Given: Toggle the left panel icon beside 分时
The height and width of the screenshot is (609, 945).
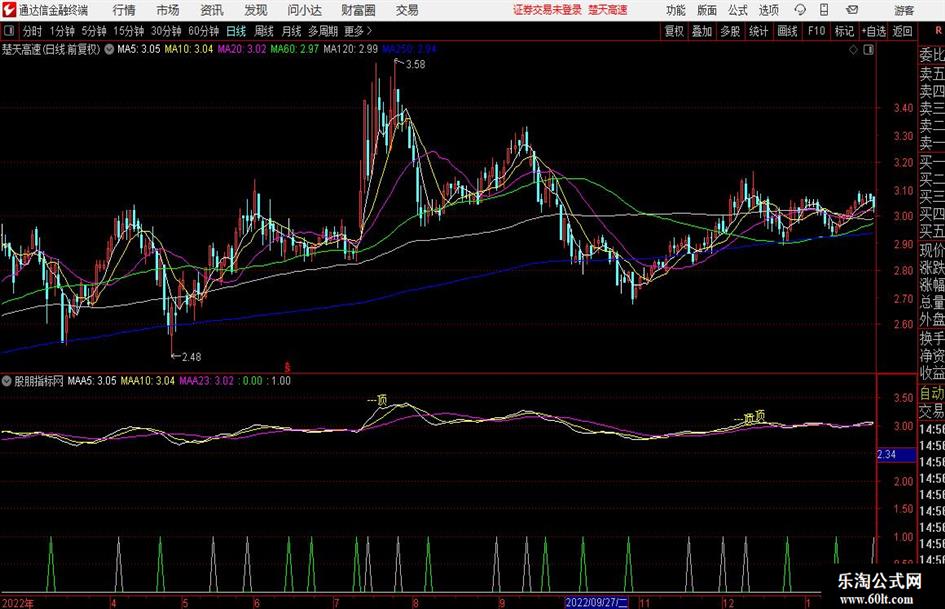Looking at the screenshot, I should coord(8,31).
